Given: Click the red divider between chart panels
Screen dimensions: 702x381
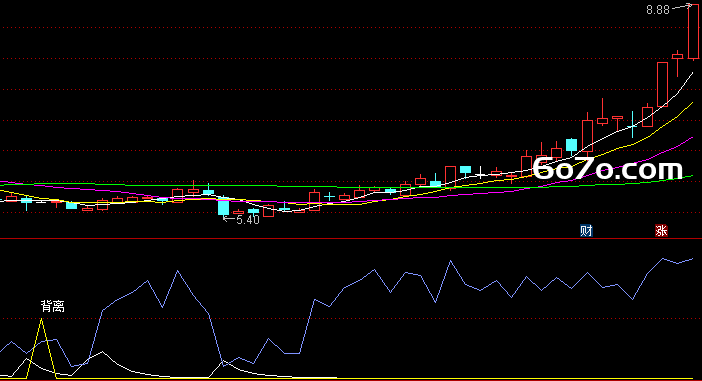Looking at the screenshot, I should click(x=351, y=239).
